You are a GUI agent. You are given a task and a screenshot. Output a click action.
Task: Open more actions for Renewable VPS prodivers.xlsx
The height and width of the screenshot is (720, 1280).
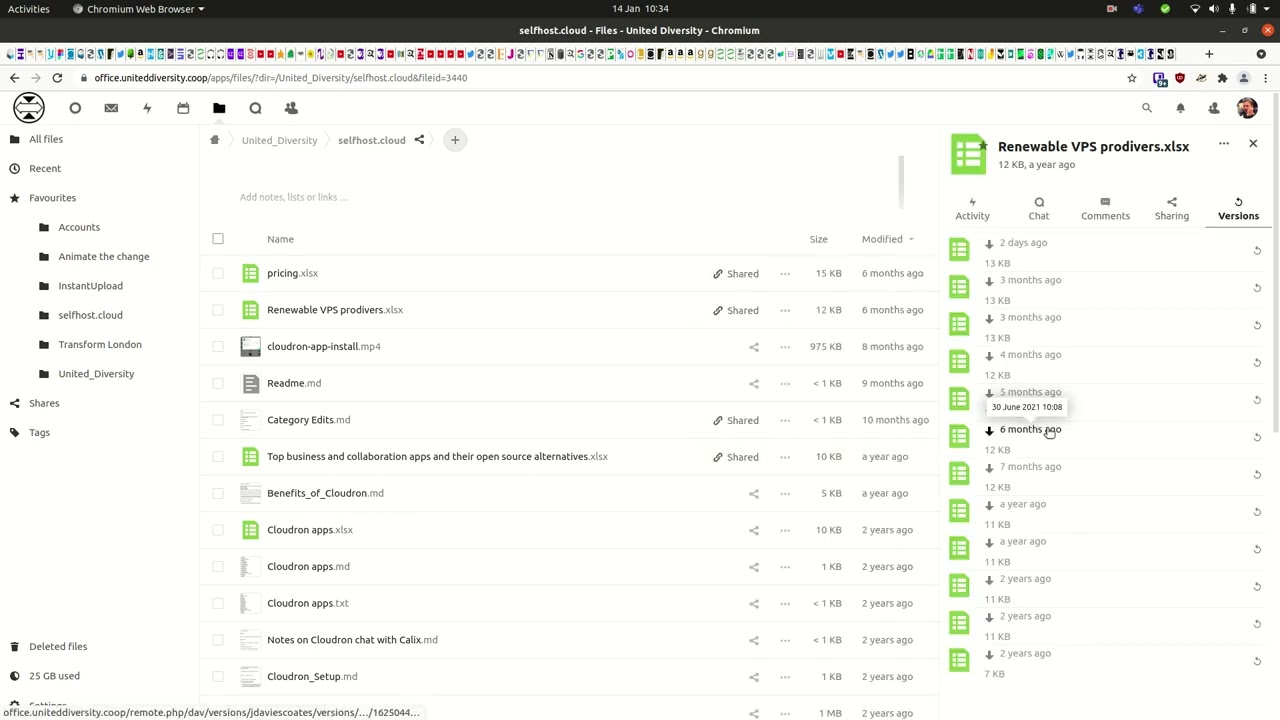point(785,310)
